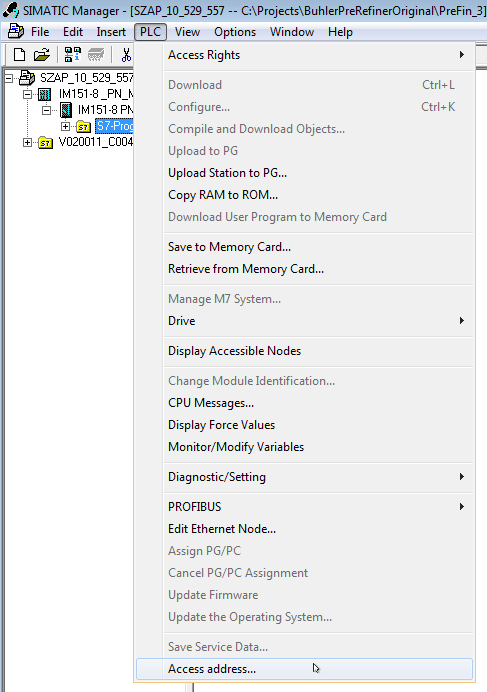Viewport: 487px width, 692px height.
Task: Click the New Project toolbar icon
Action: [19, 55]
